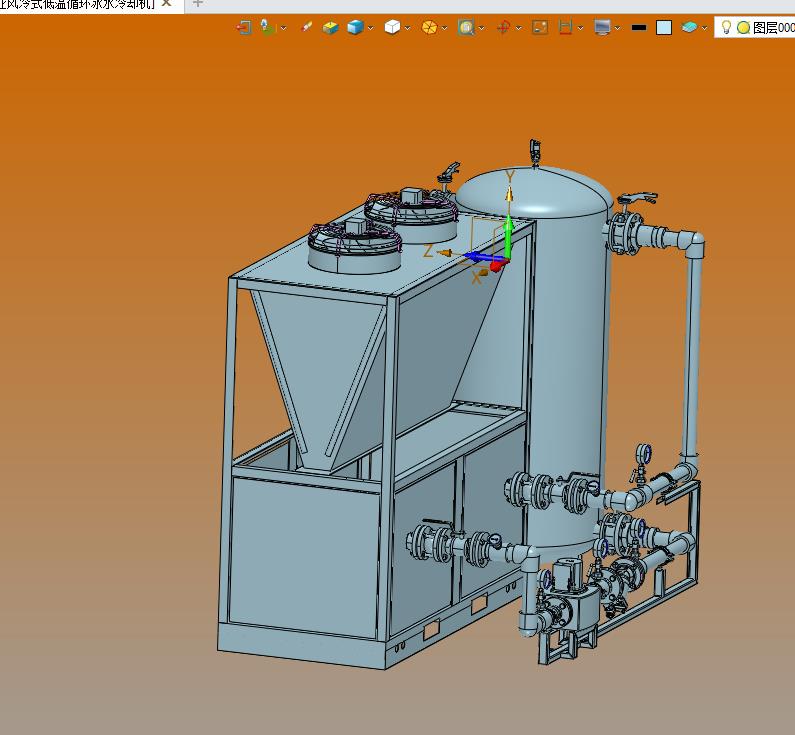The image size is (795, 735).
Task: Click the red H-shaped bracket icon
Action: (x=565, y=27)
